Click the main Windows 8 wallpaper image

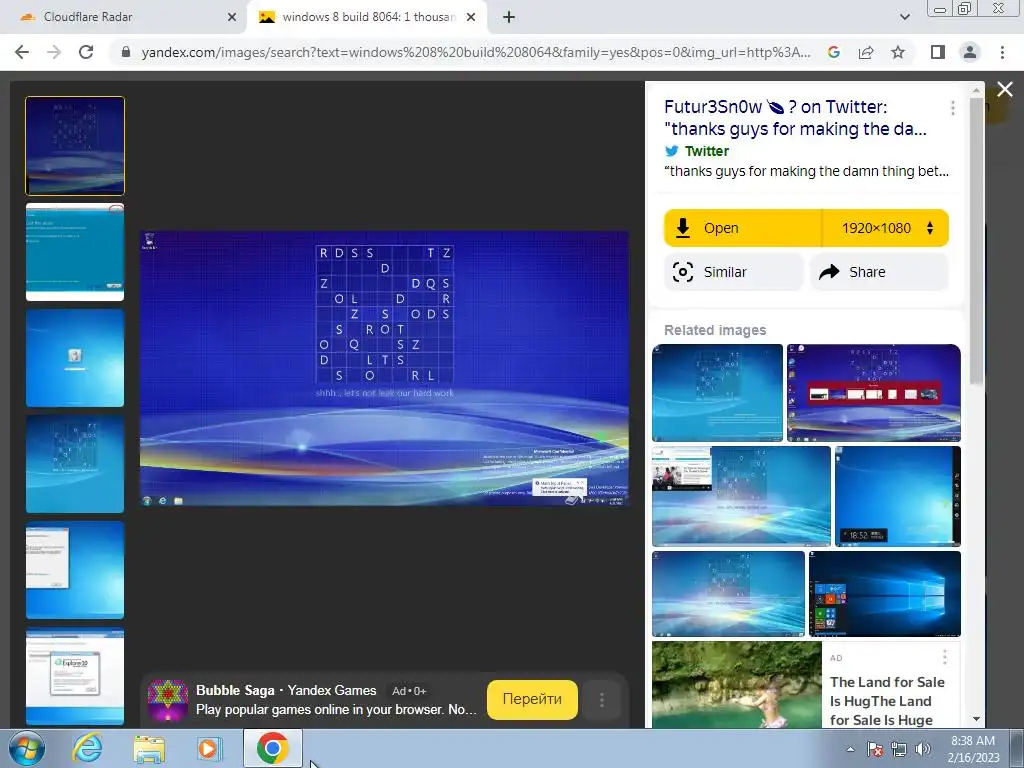tap(385, 368)
